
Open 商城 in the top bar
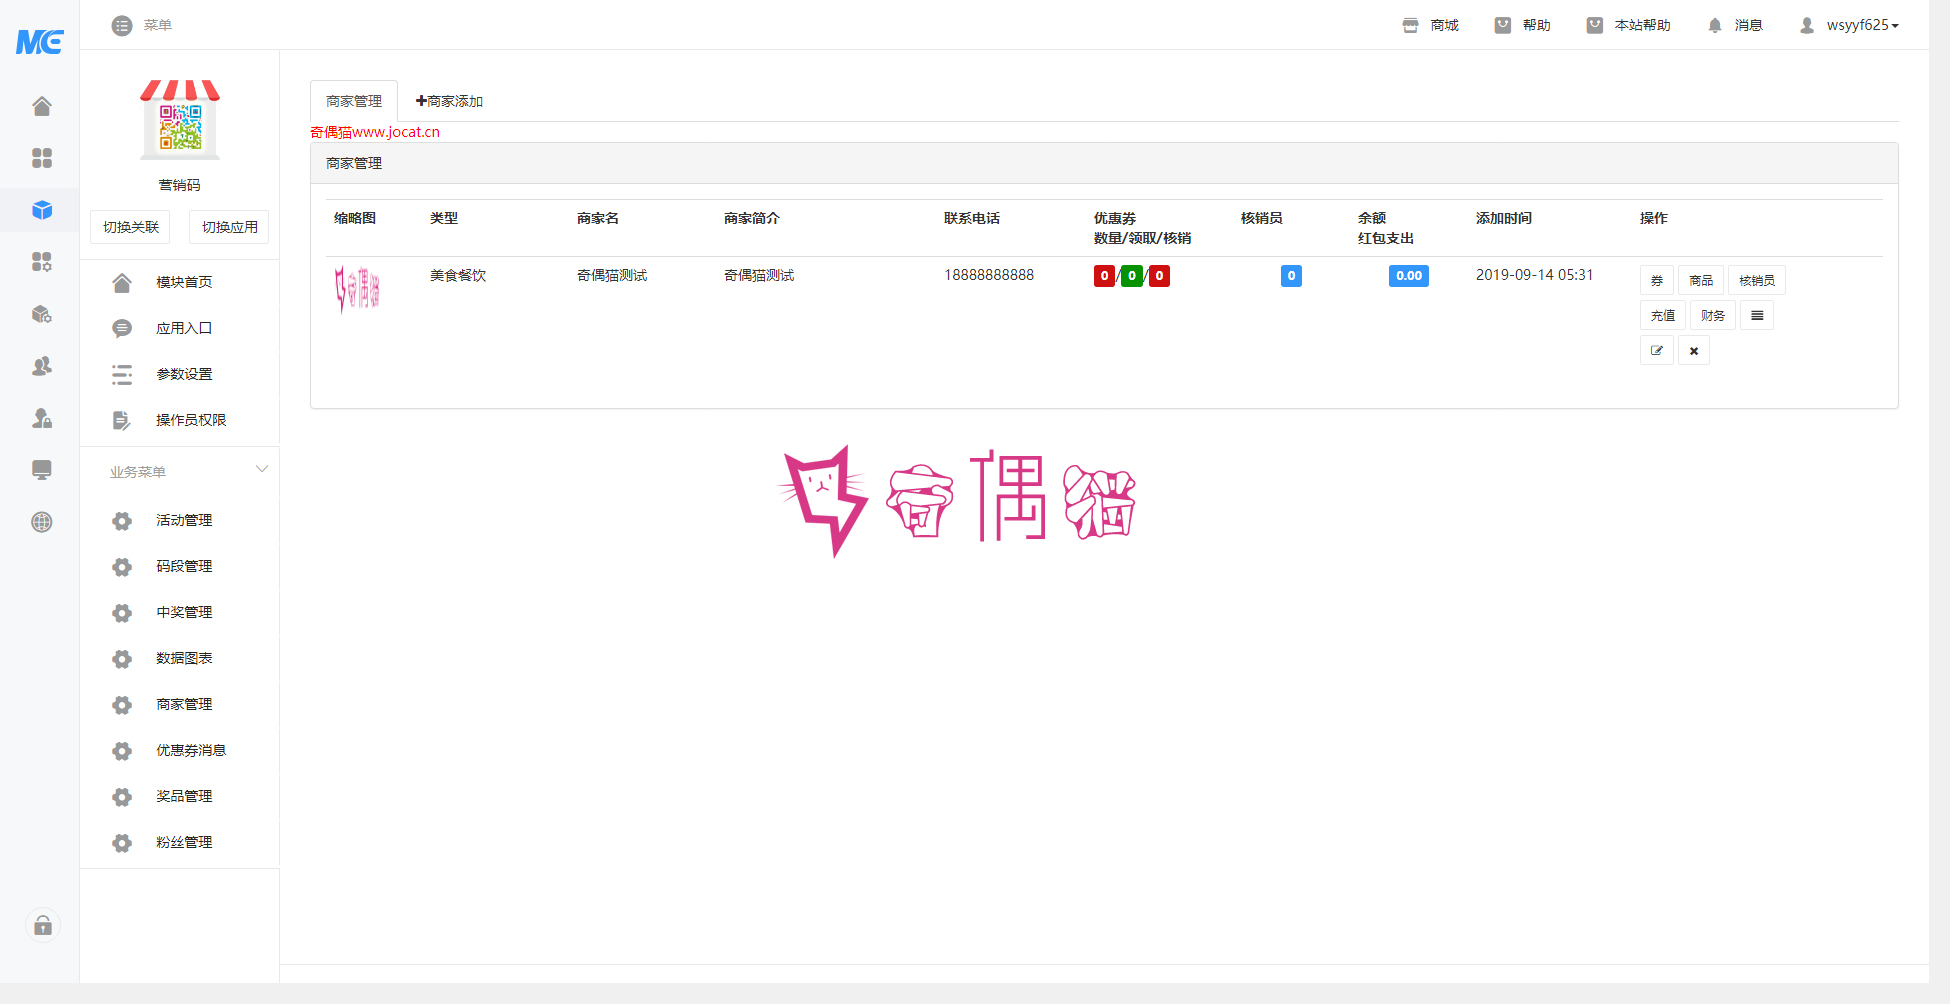tap(1431, 25)
